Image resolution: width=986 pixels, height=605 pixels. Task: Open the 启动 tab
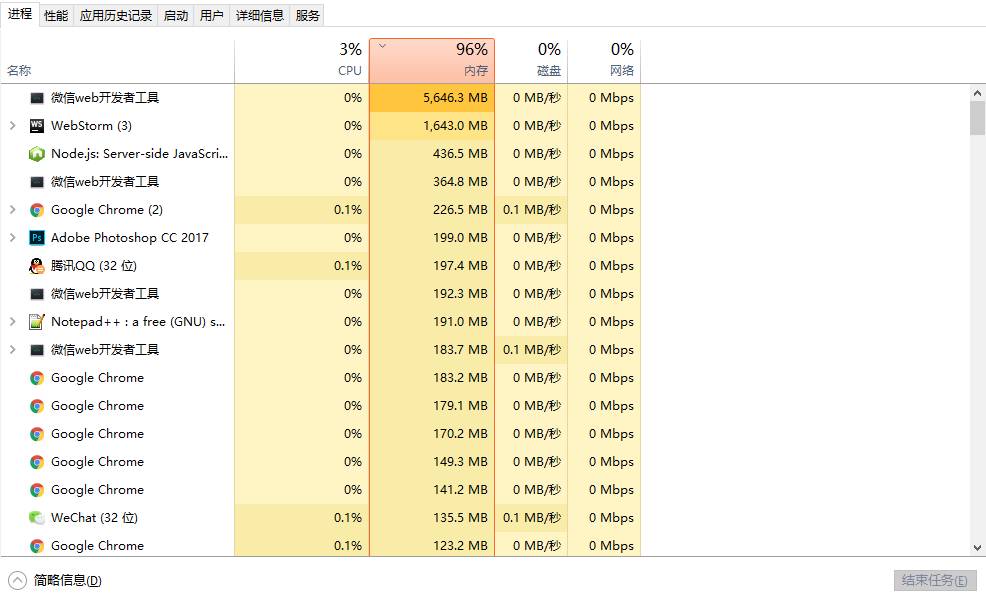[176, 15]
